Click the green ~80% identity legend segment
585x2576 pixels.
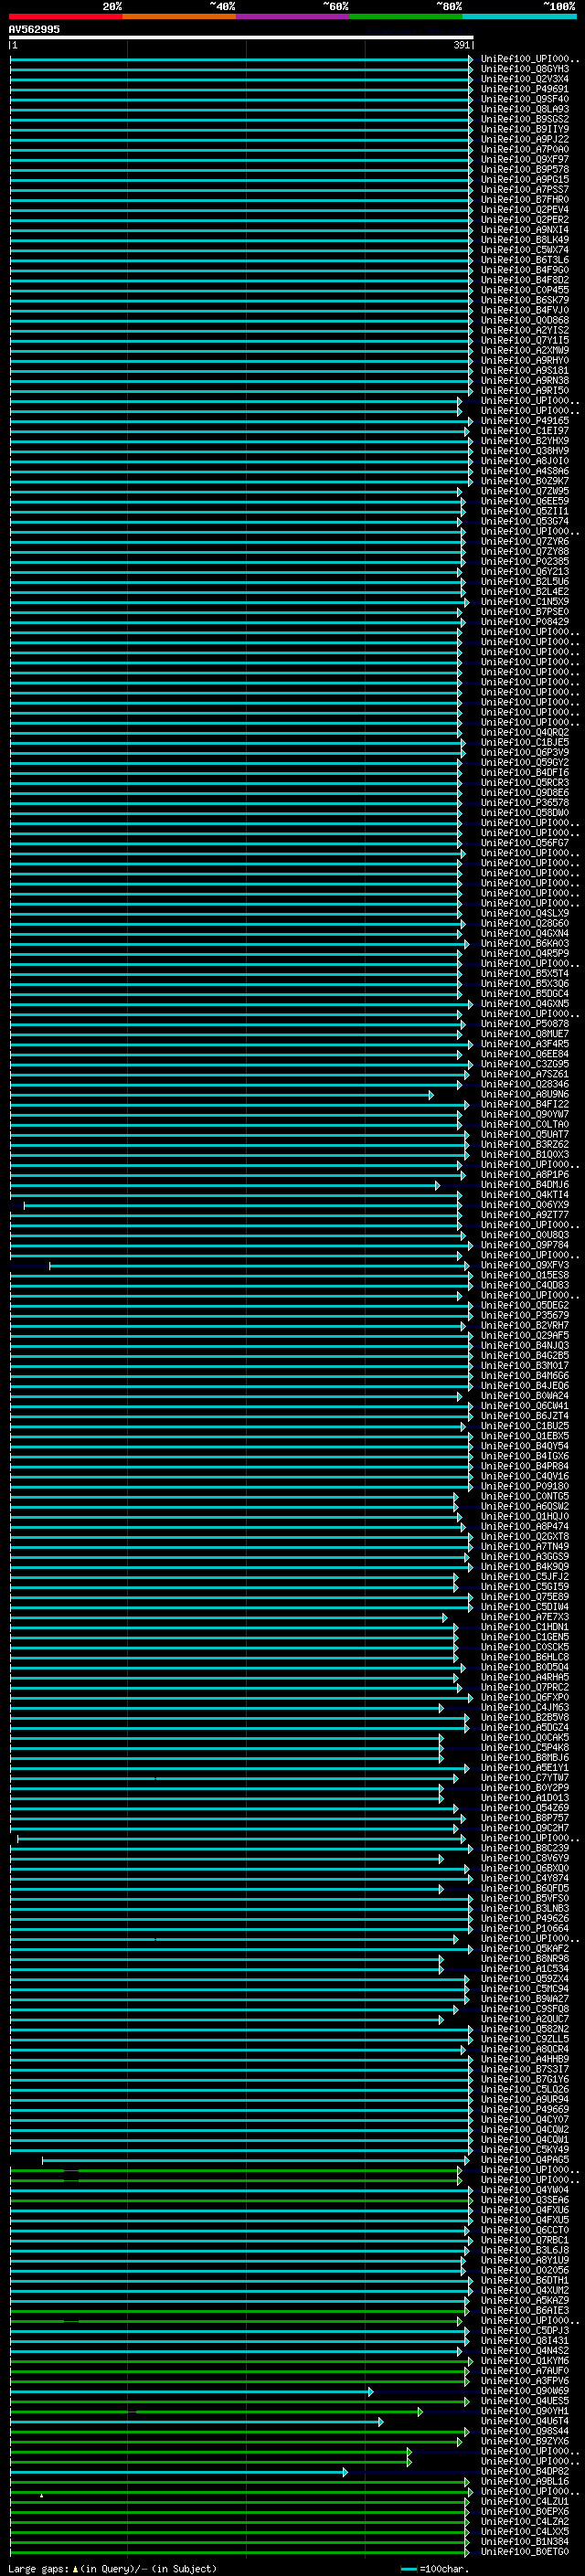(x=406, y=16)
